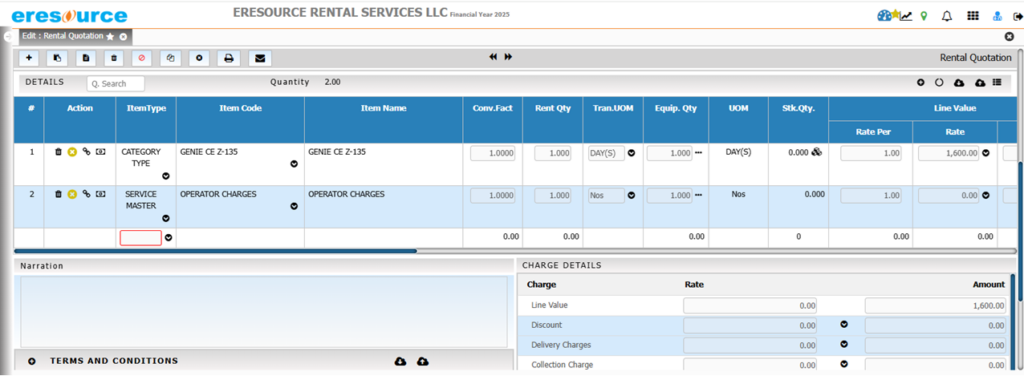Print the rental quotation
1024x380 pixels.
click(229, 58)
